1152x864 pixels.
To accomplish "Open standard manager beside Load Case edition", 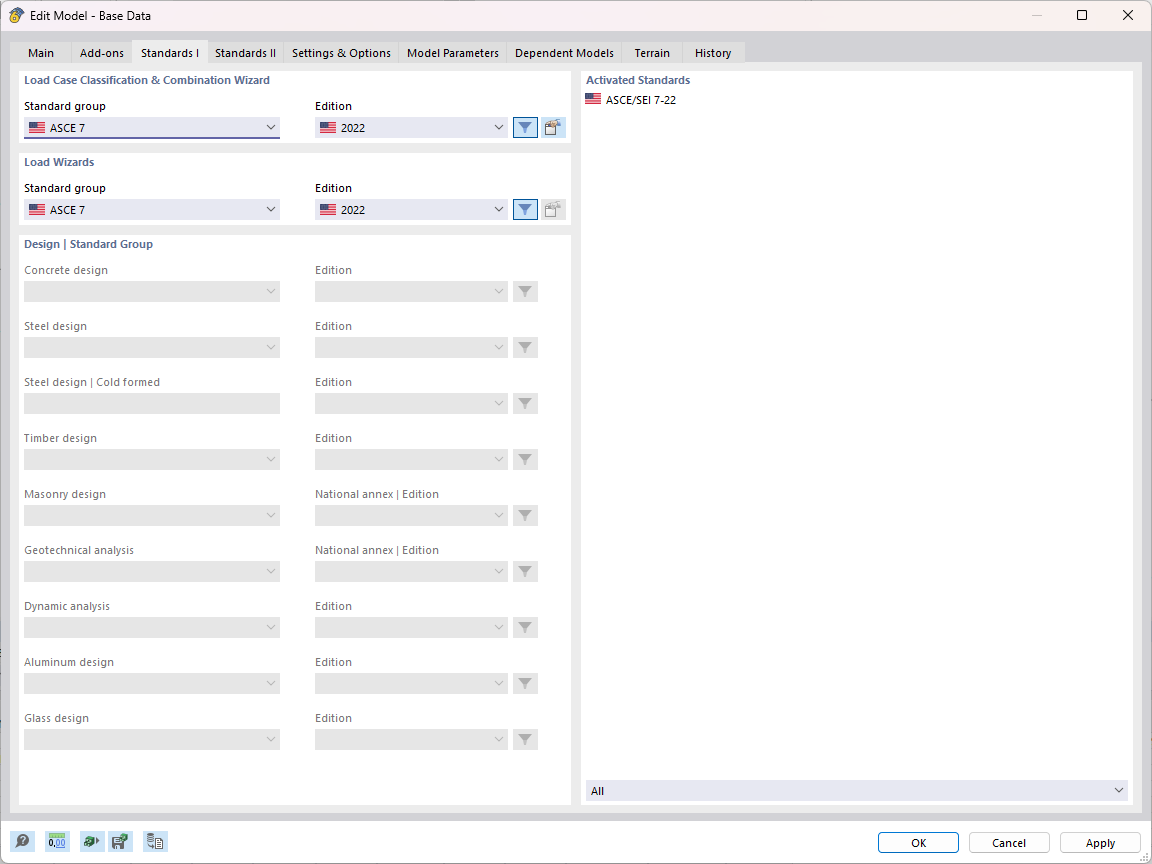I will (x=553, y=127).
